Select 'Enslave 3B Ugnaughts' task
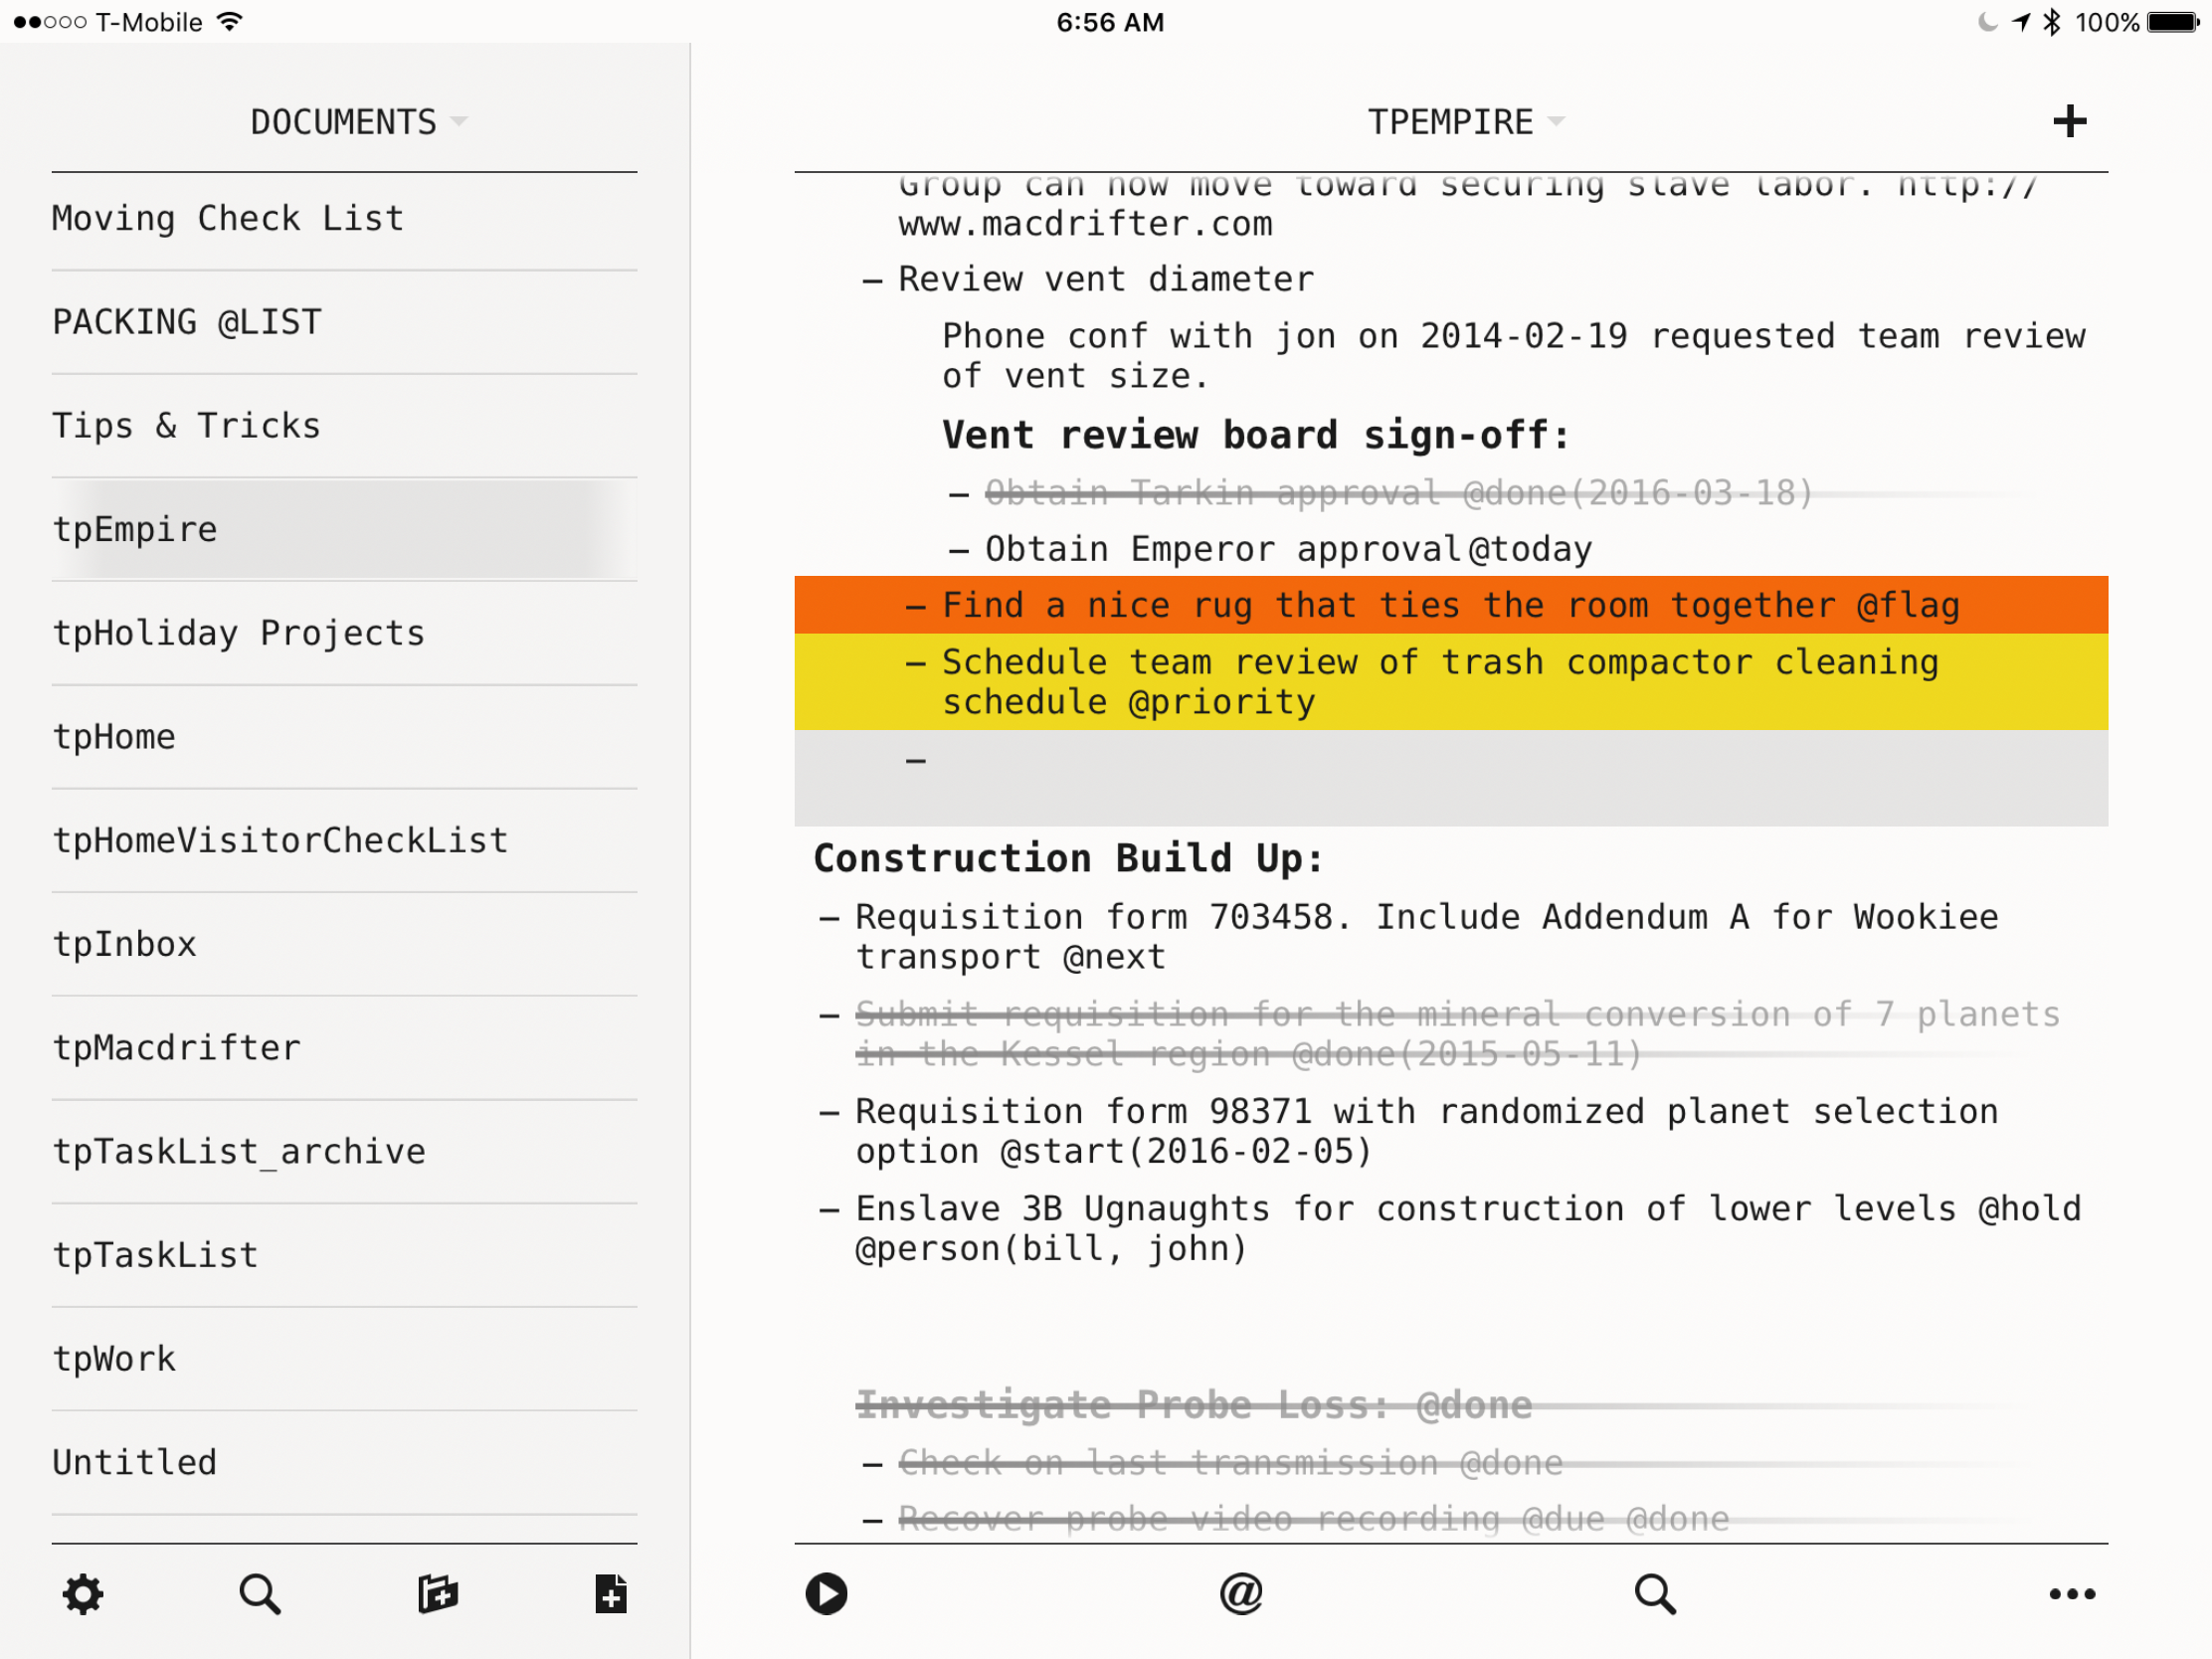 pyautogui.click(x=1468, y=1229)
